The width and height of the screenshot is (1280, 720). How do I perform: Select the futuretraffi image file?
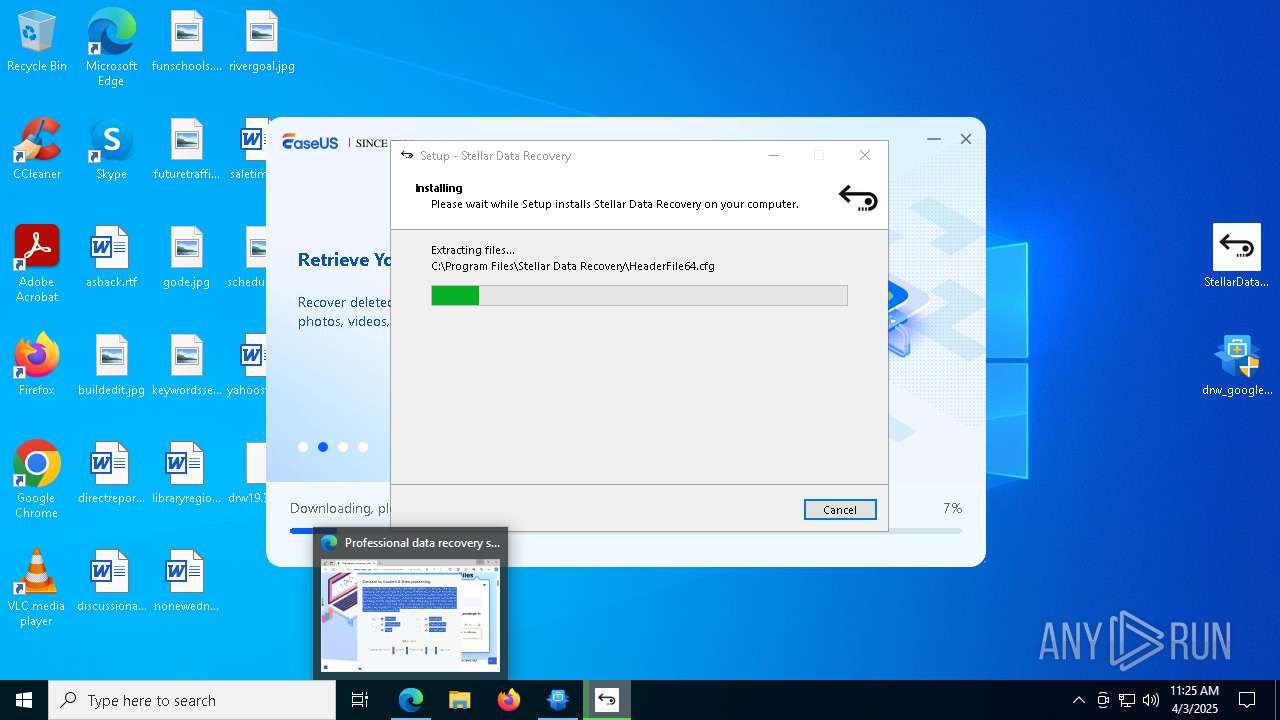pos(186,150)
